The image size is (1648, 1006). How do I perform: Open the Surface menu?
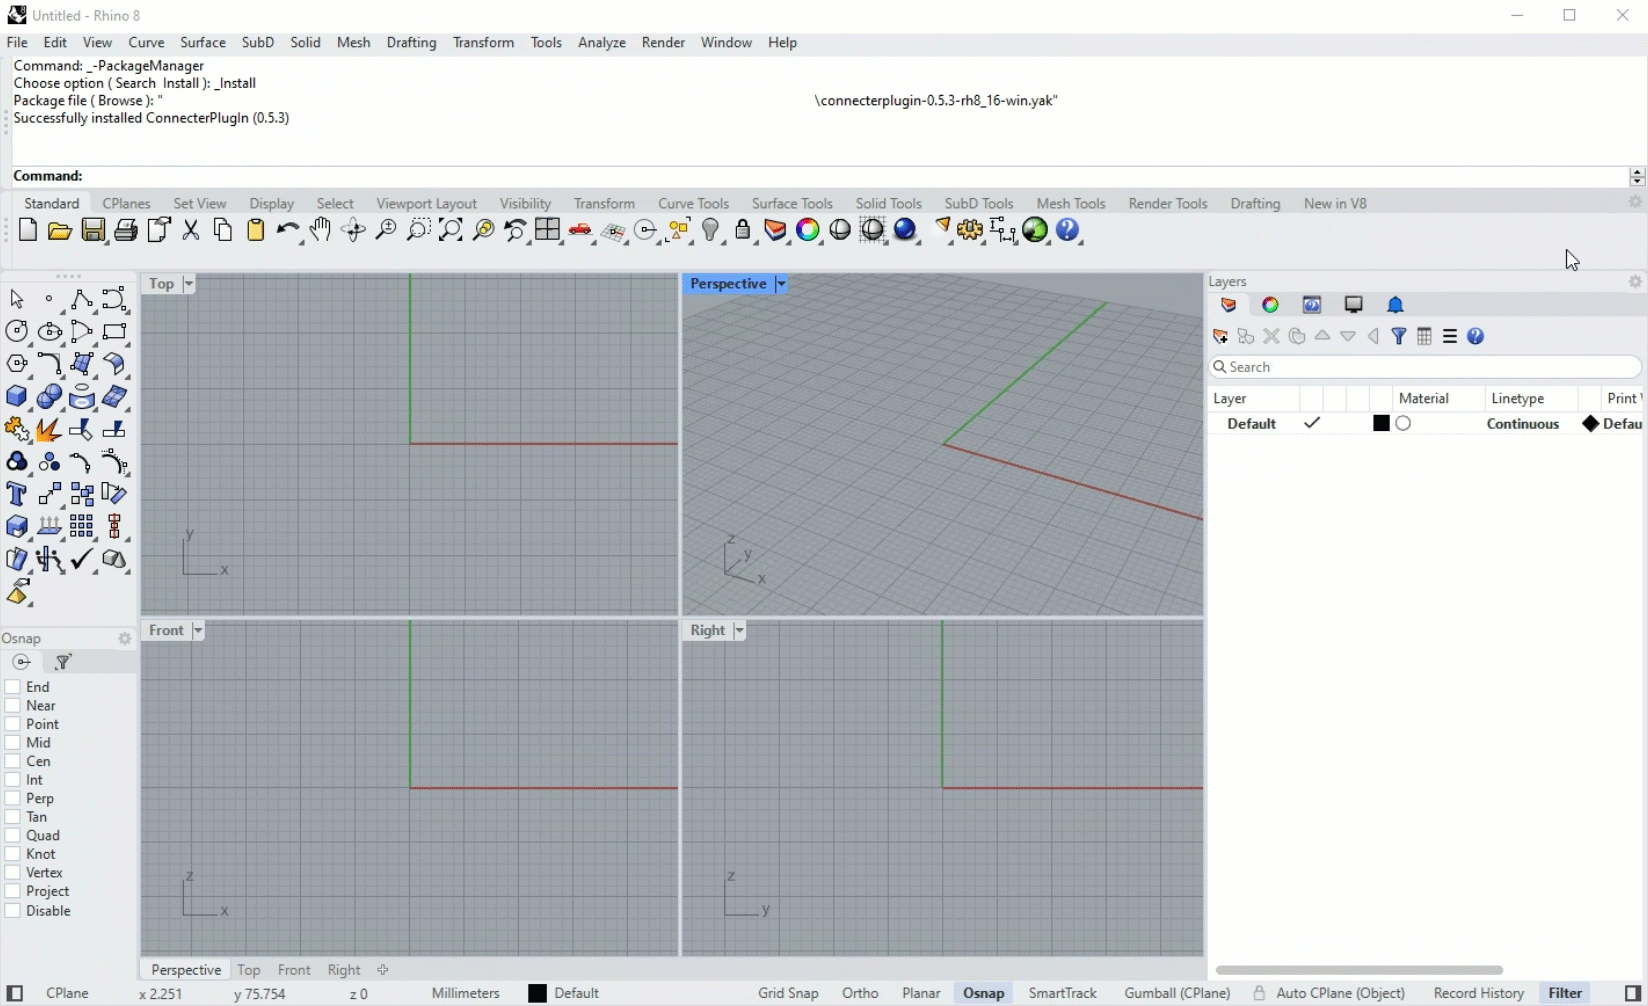click(203, 42)
